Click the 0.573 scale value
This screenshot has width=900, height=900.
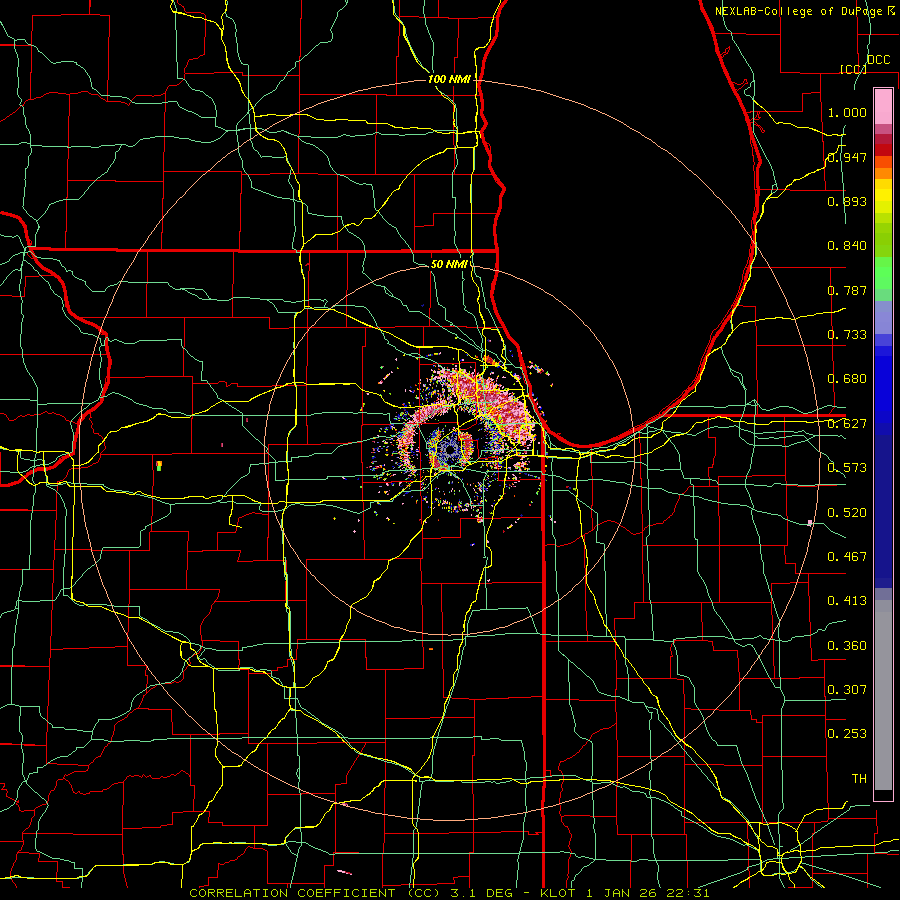coord(847,468)
